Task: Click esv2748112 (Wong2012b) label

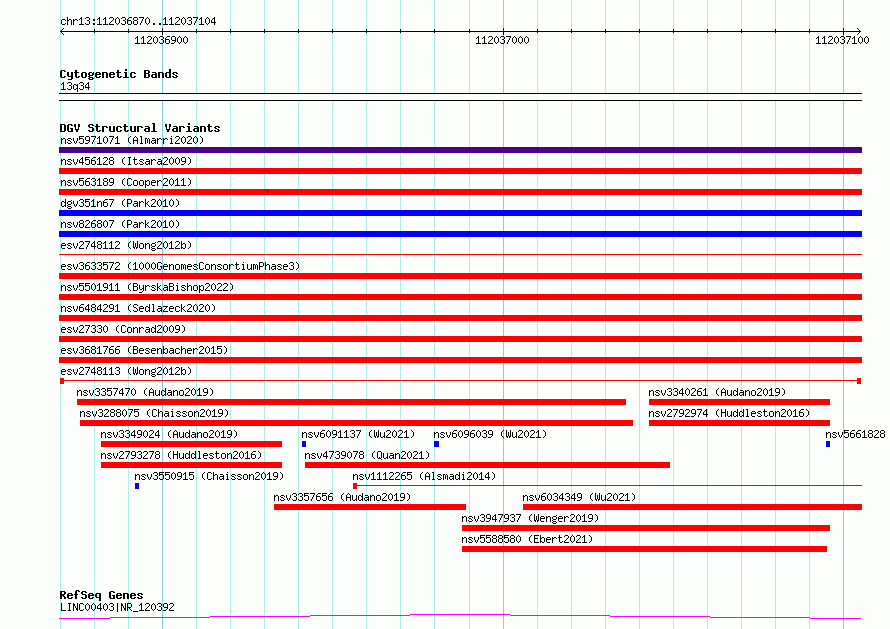Action: click(126, 245)
